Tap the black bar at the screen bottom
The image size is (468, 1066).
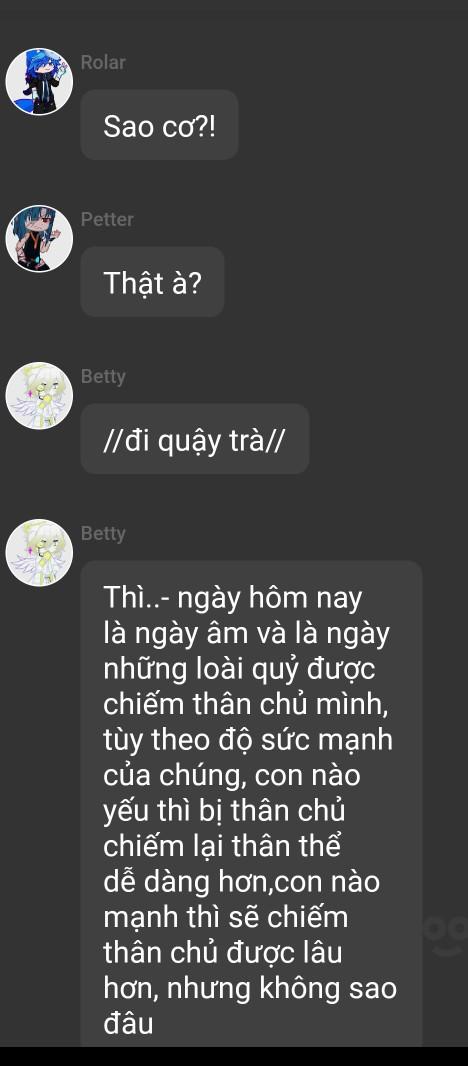[x=234, y=1056]
